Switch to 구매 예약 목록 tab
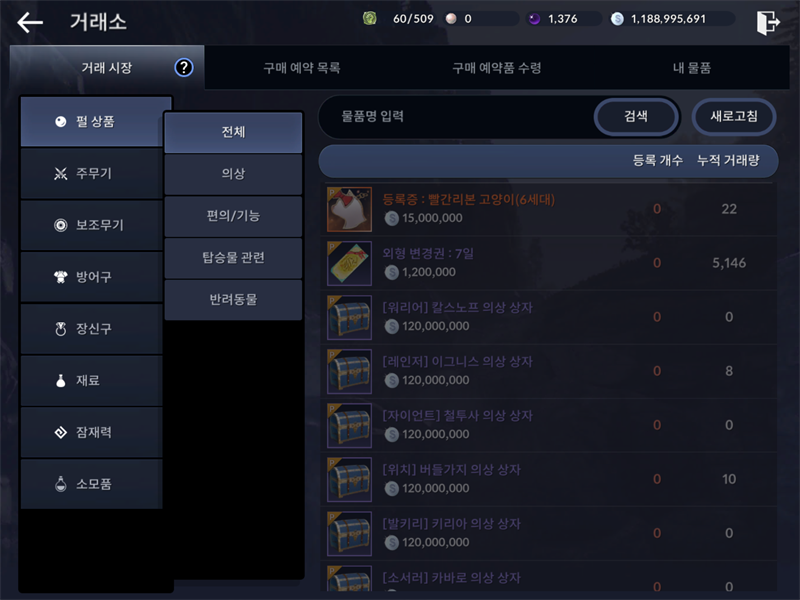Image resolution: width=800 pixels, height=600 pixels. coord(302,68)
